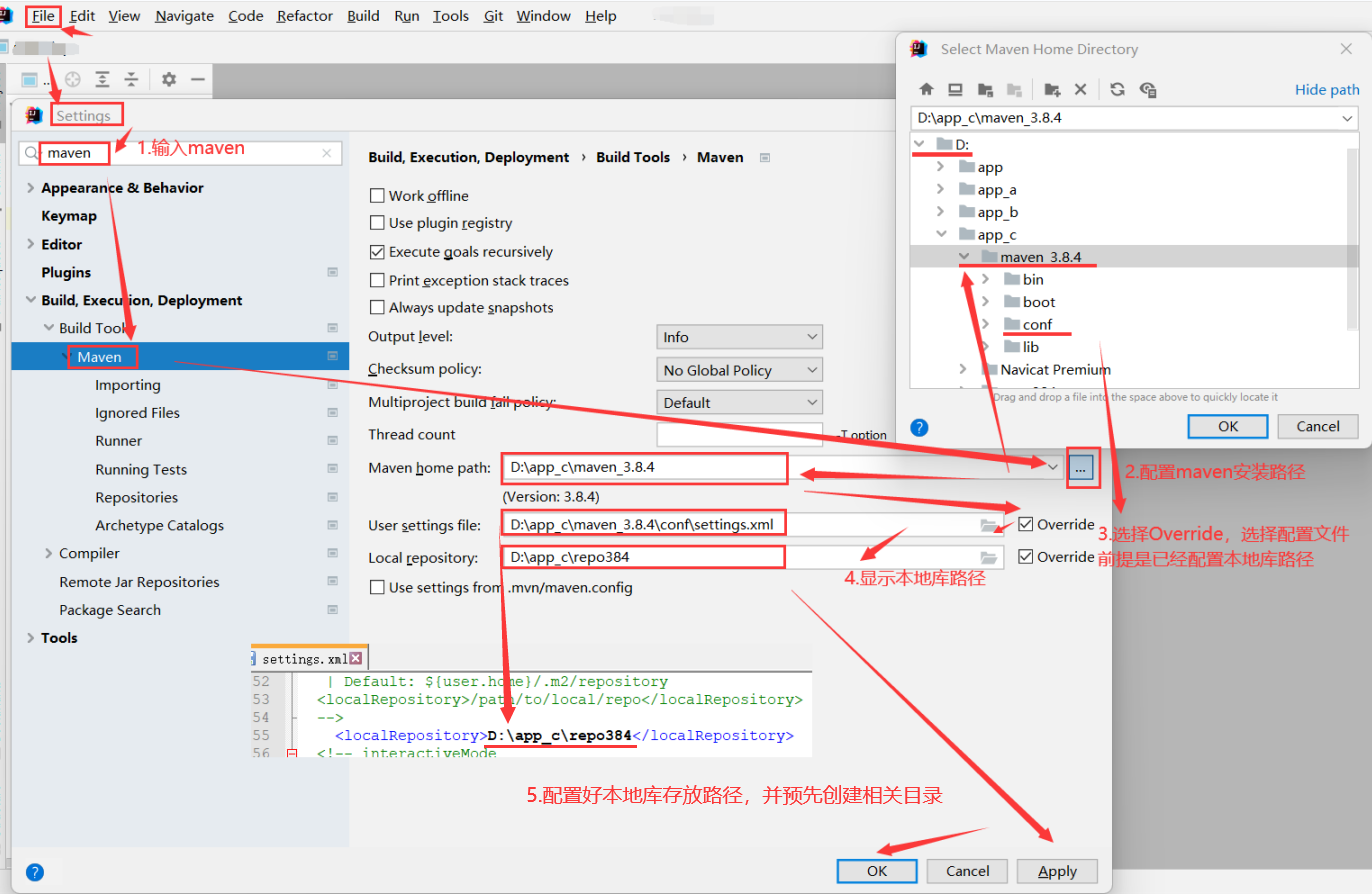Enable Always update snapshots checkbox
This screenshot has width=1372, height=894.
[x=377, y=308]
